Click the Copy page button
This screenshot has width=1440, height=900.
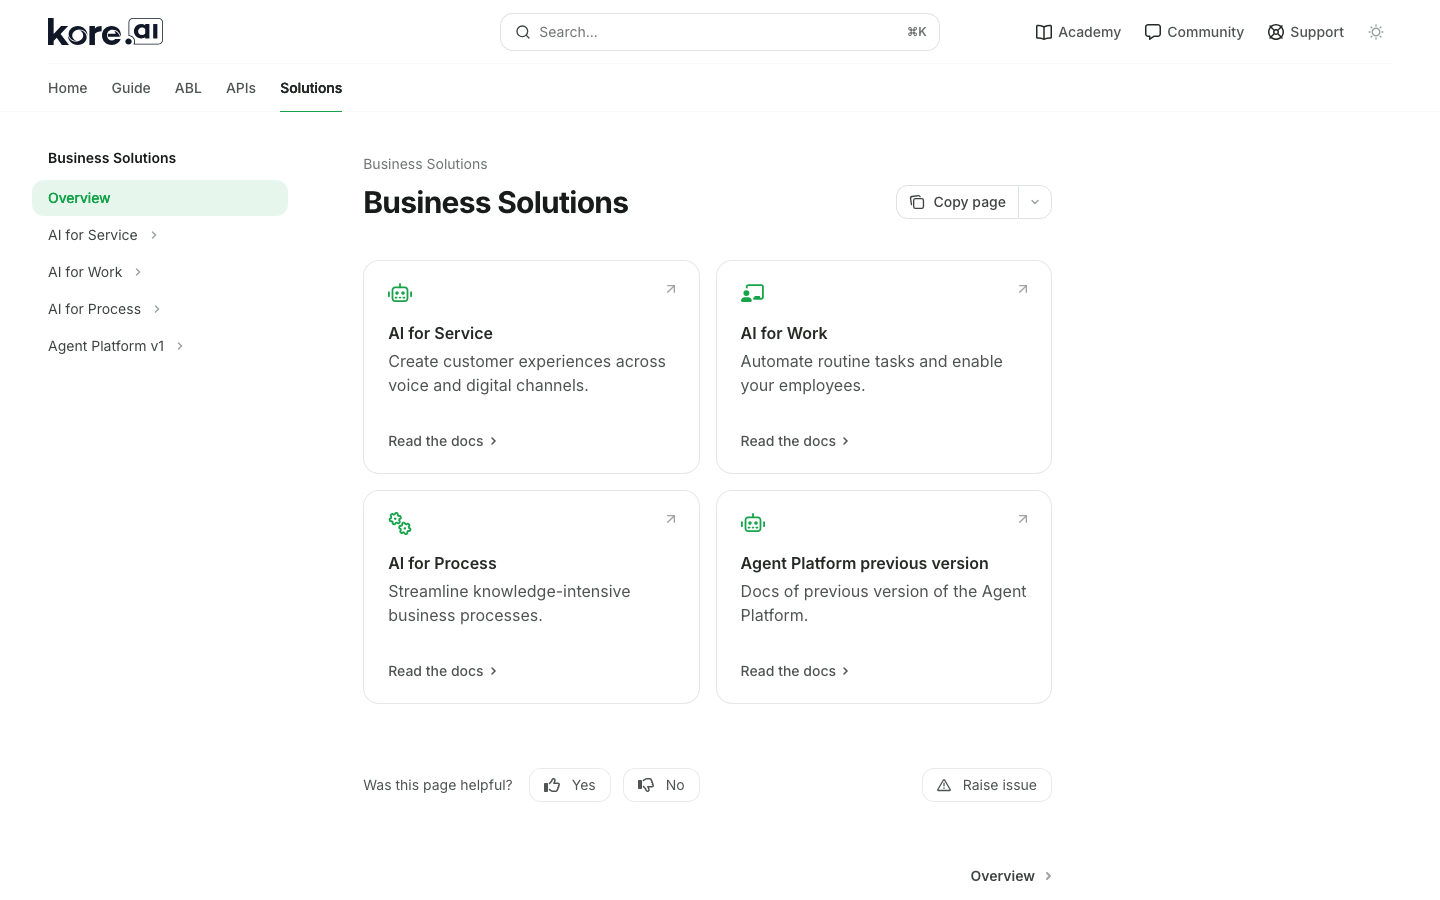pos(958,202)
